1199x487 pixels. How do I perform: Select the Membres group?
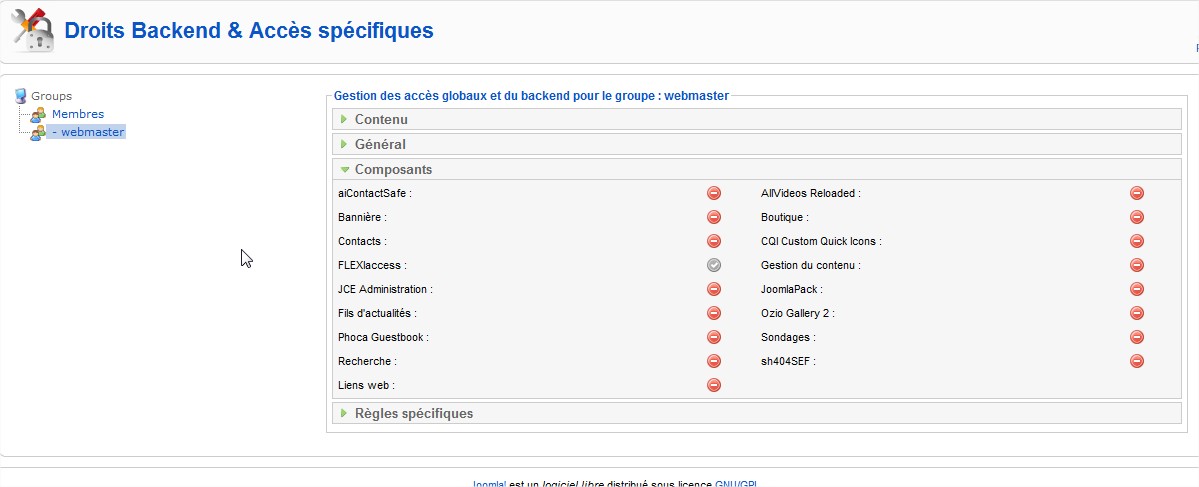point(78,115)
